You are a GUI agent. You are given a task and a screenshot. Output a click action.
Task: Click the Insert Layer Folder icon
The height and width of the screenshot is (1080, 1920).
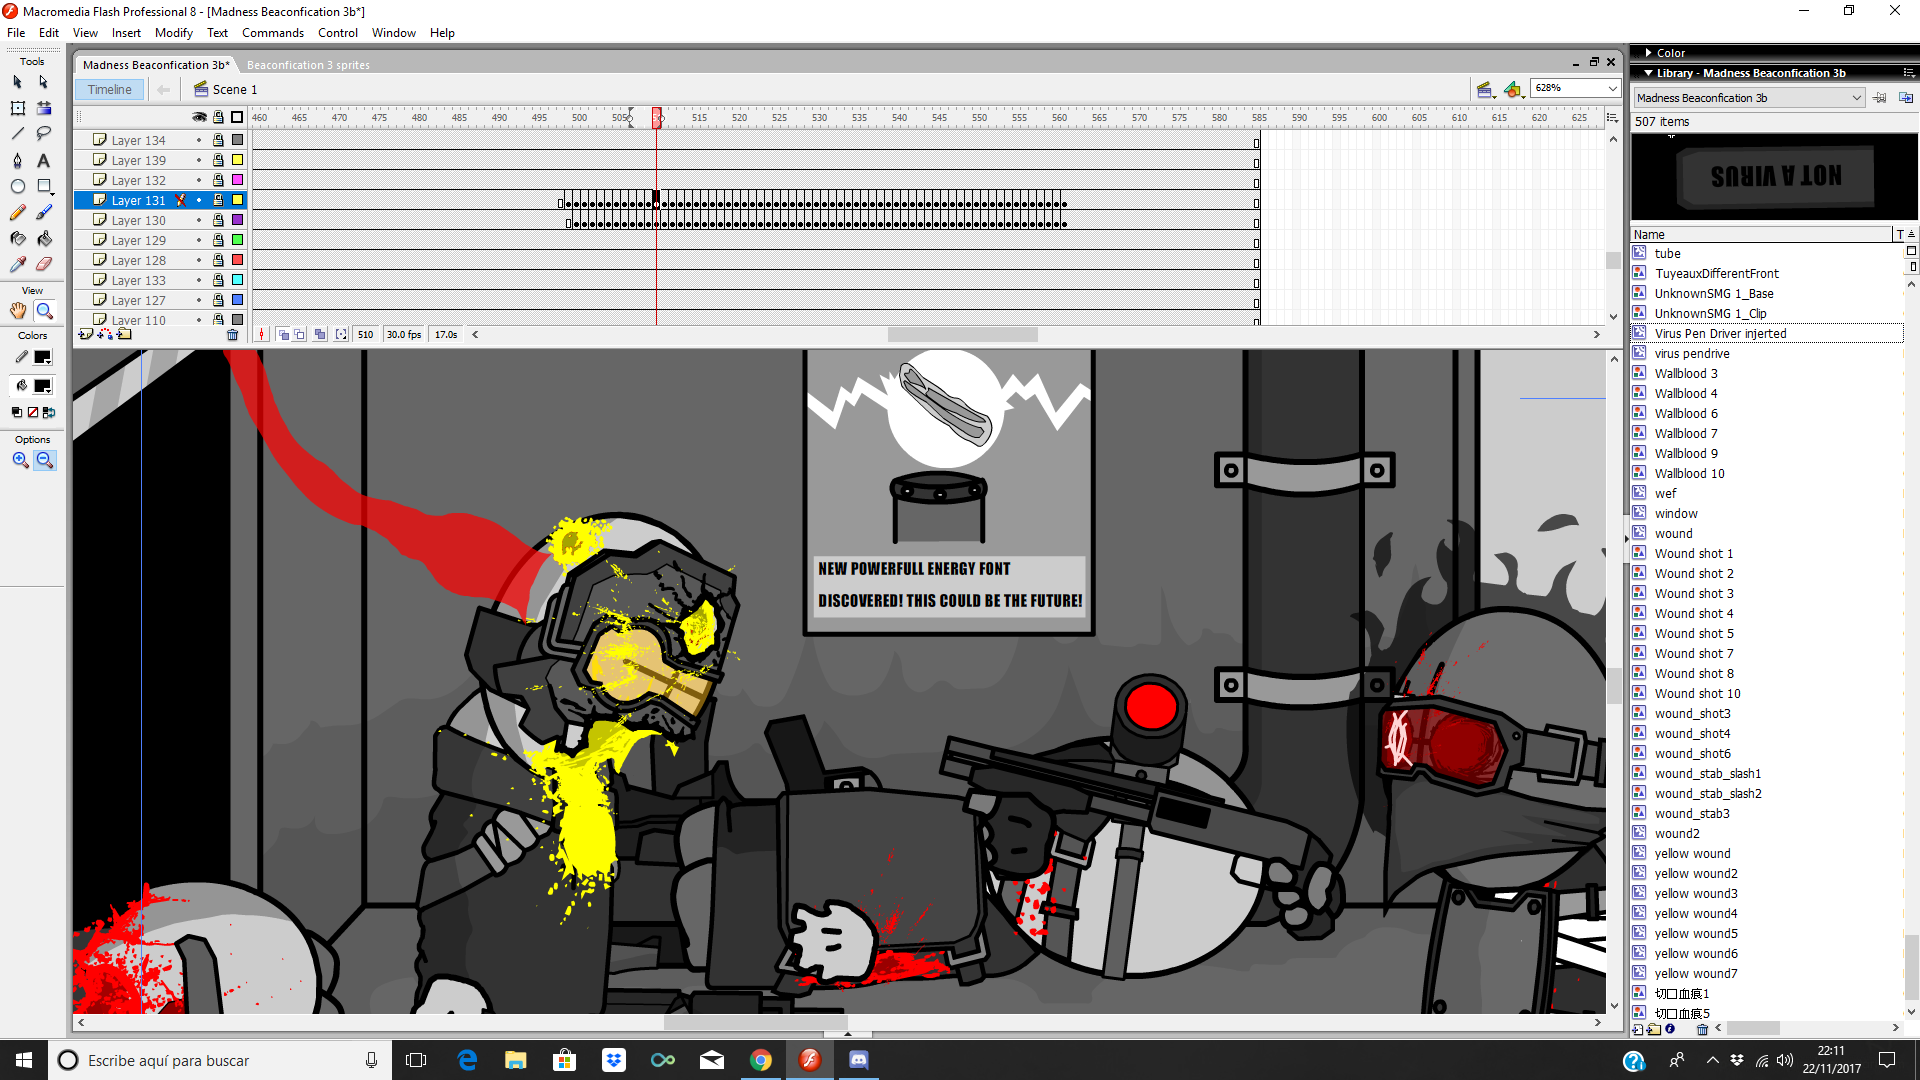124,334
